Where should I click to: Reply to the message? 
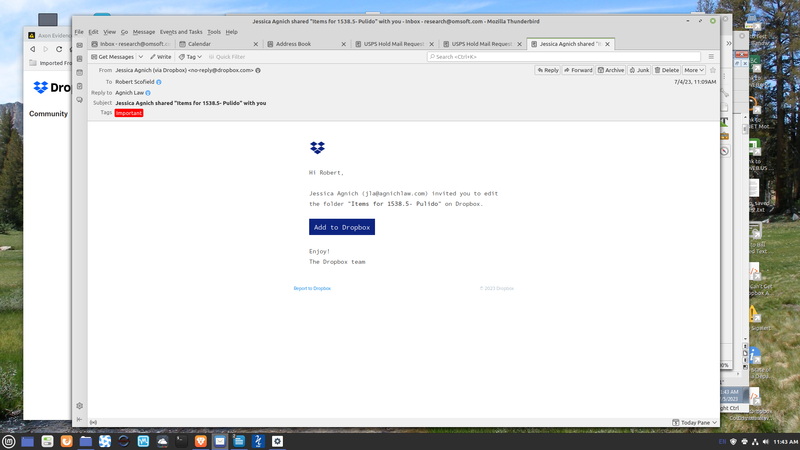(x=548, y=70)
